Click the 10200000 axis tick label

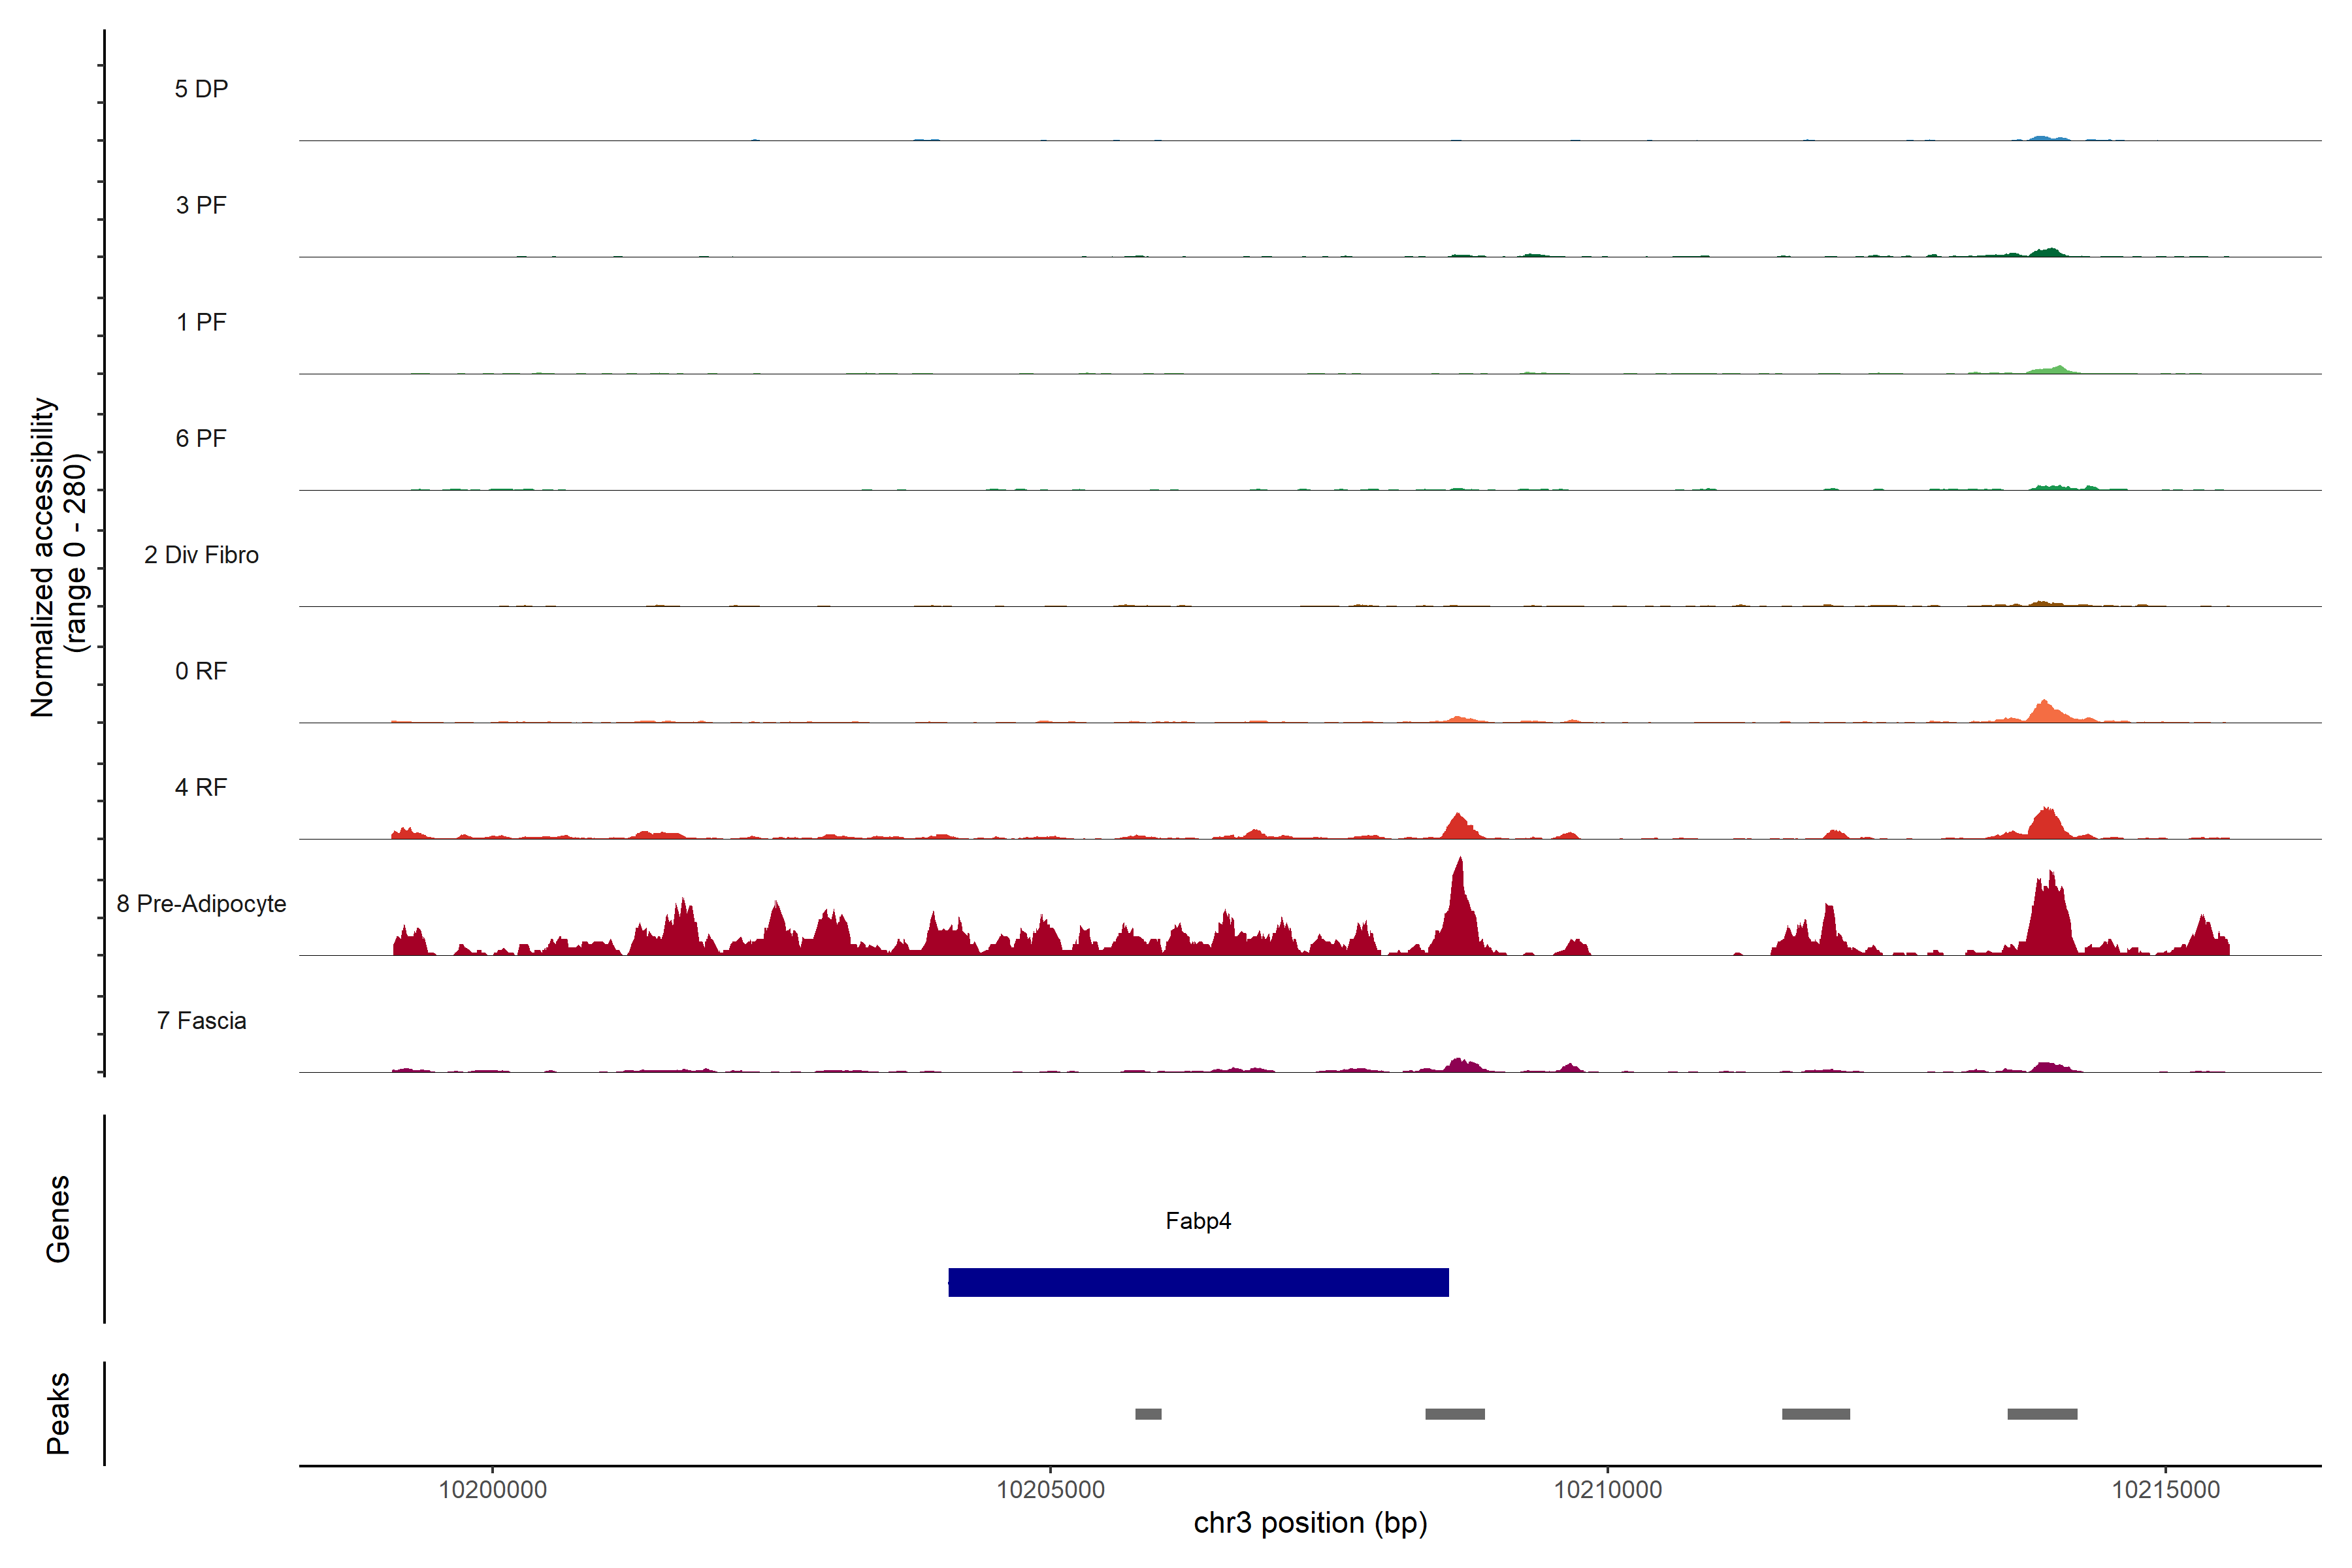click(493, 1490)
